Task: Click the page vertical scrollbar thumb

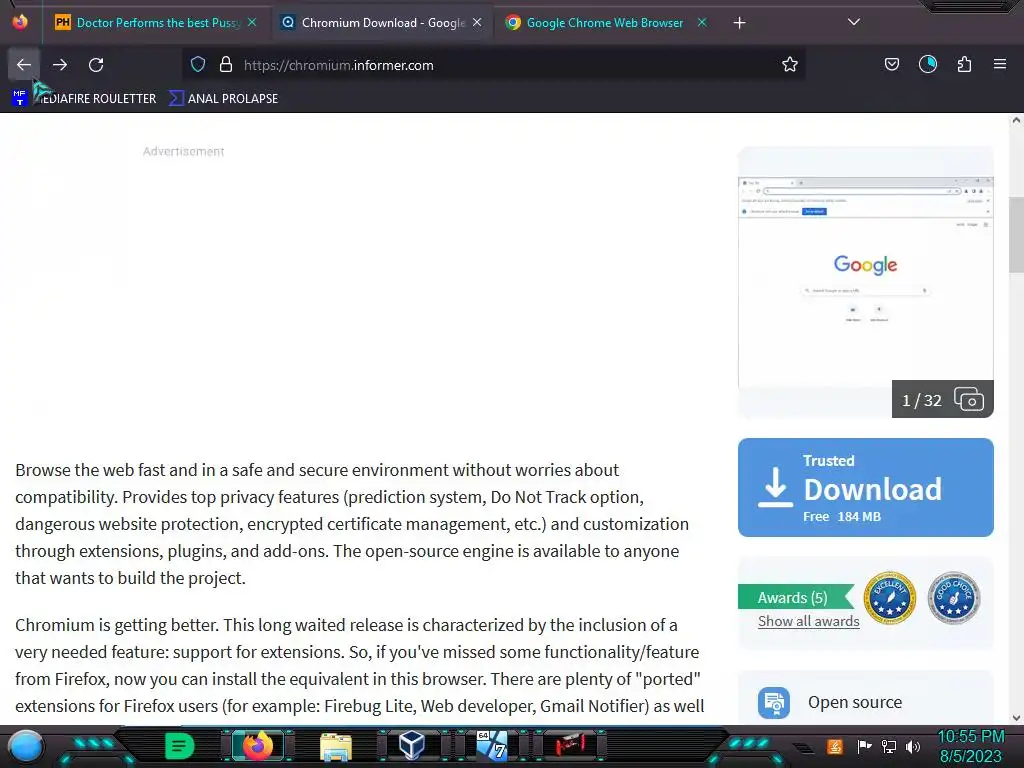Action: (1016, 234)
